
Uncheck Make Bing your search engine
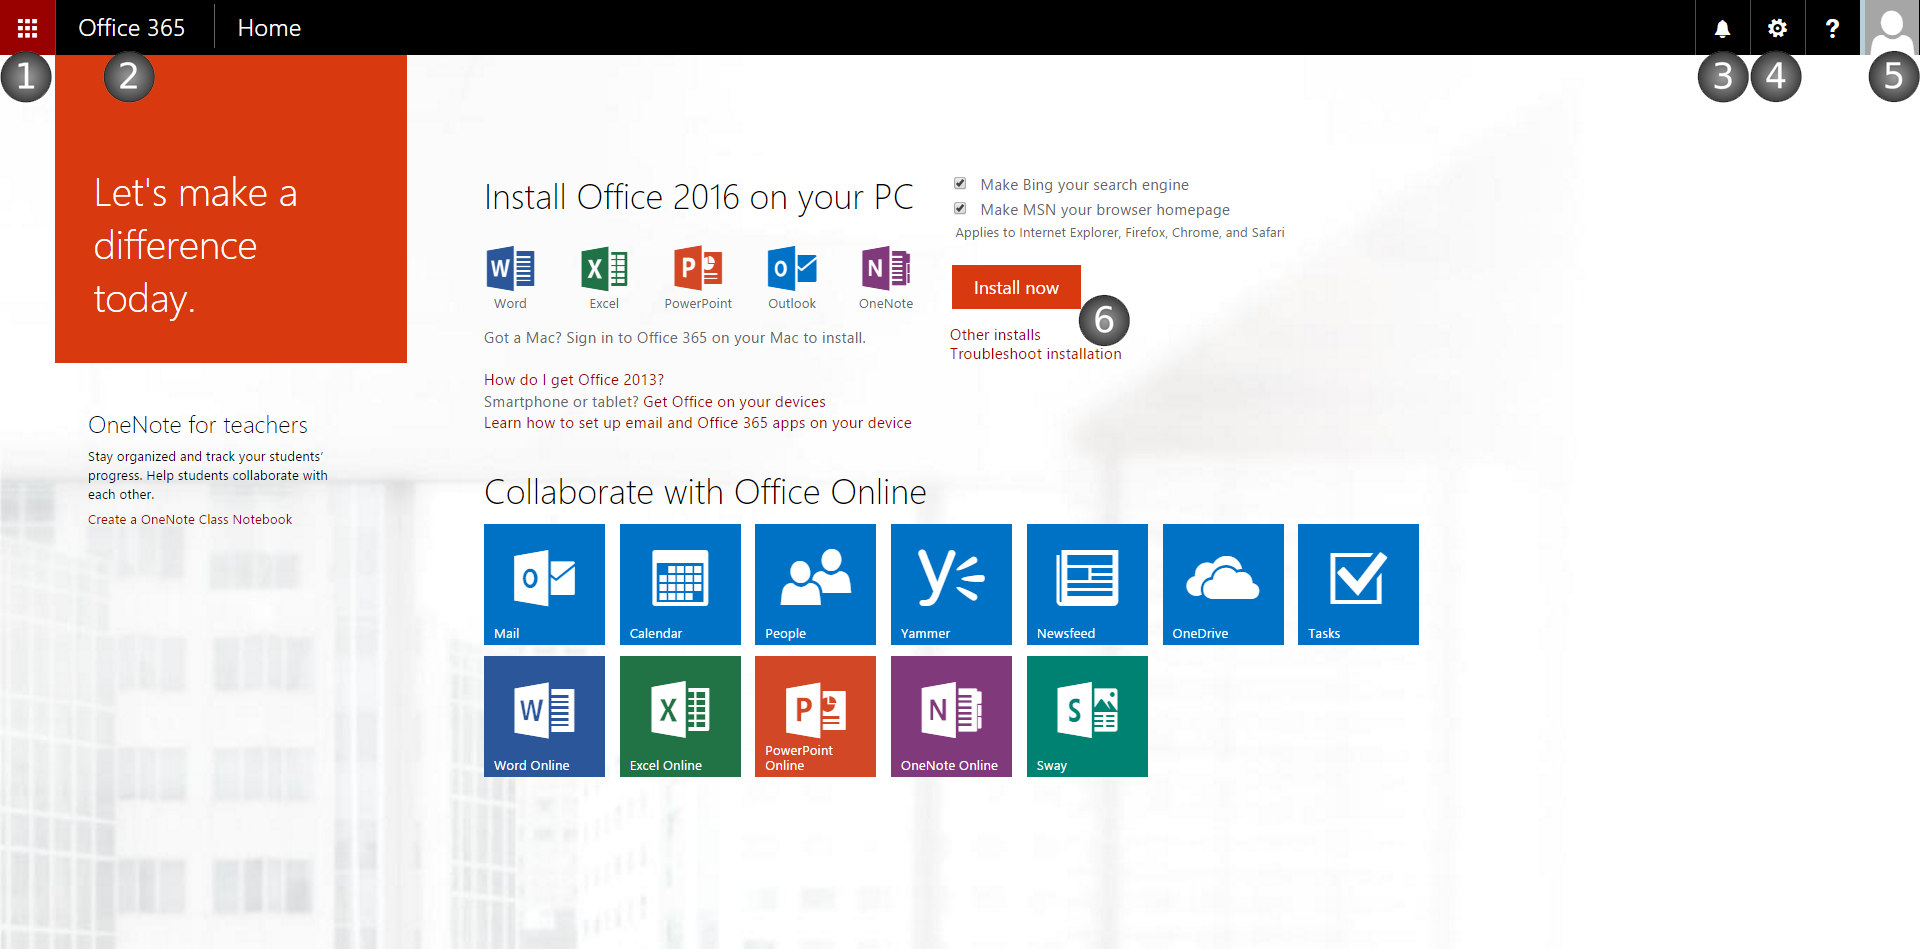pyautogui.click(x=960, y=184)
